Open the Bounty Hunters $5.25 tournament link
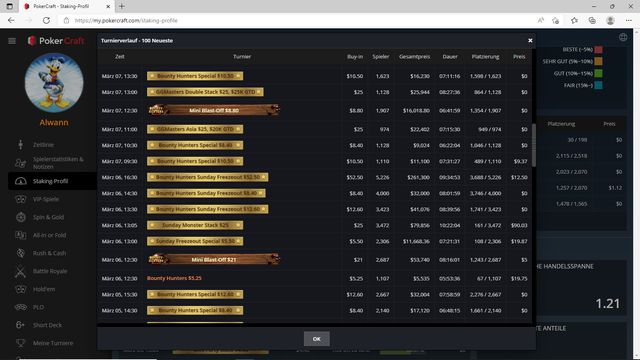Image resolution: width=640 pixels, height=360 pixels. pyautogui.click(x=174, y=278)
